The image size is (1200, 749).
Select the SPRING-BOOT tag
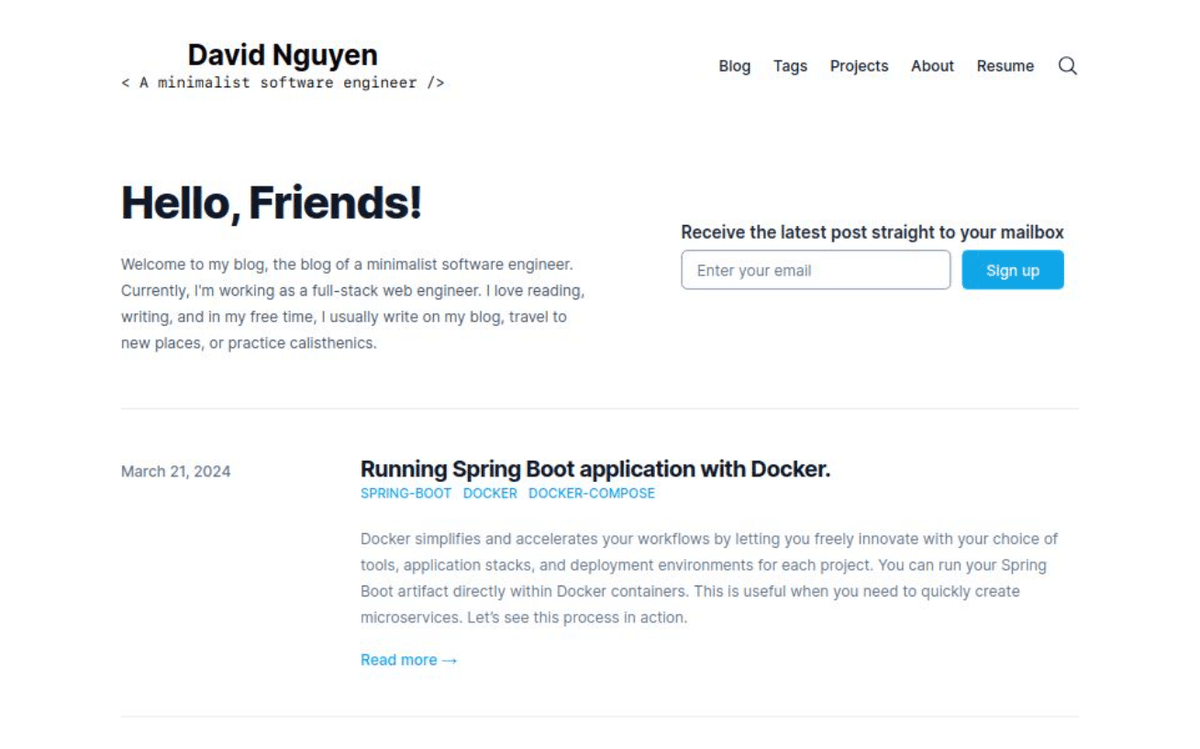coord(406,494)
